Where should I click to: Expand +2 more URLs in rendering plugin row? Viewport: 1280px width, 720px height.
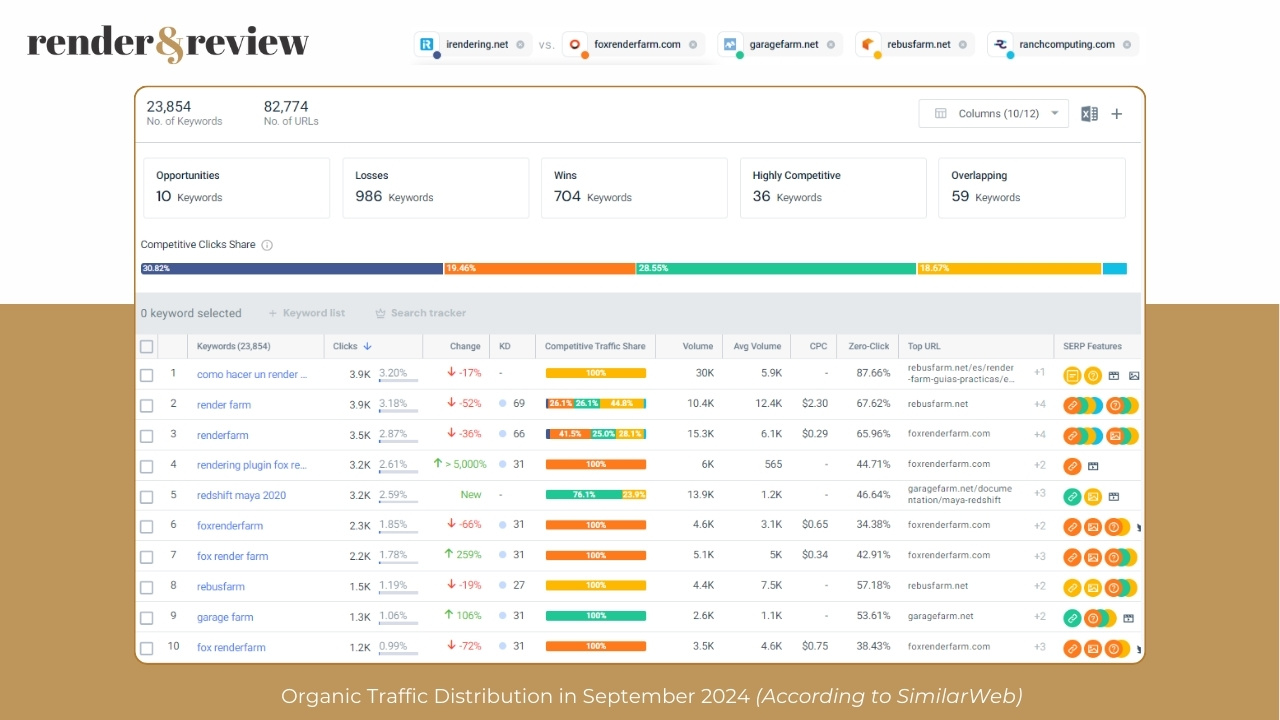click(1039, 465)
